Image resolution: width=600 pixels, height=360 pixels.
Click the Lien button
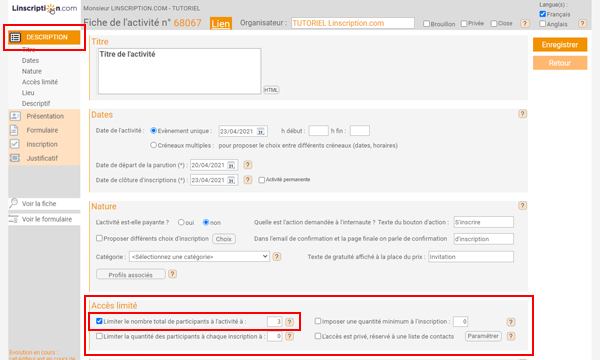tap(221, 23)
